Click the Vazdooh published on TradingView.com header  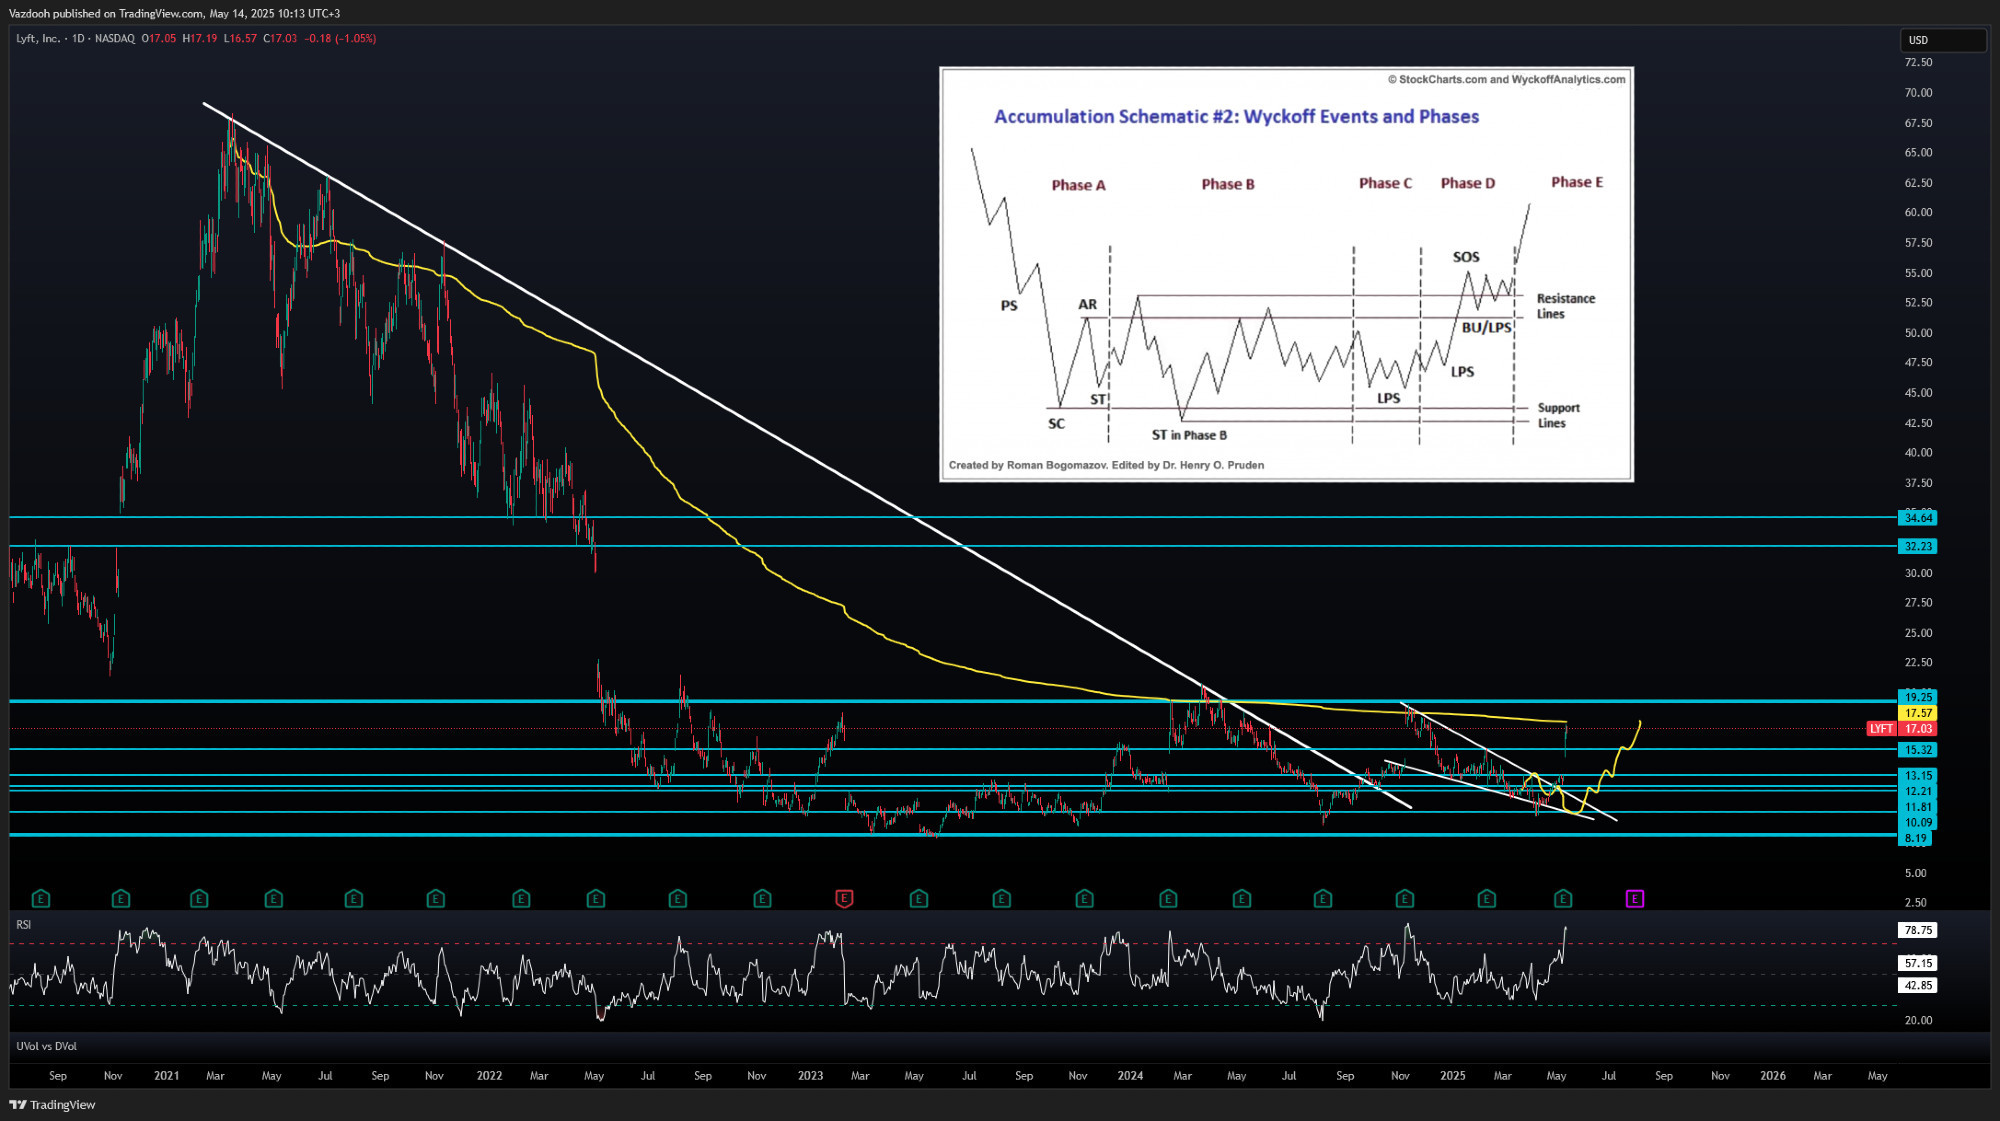click(x=174, y=13)
